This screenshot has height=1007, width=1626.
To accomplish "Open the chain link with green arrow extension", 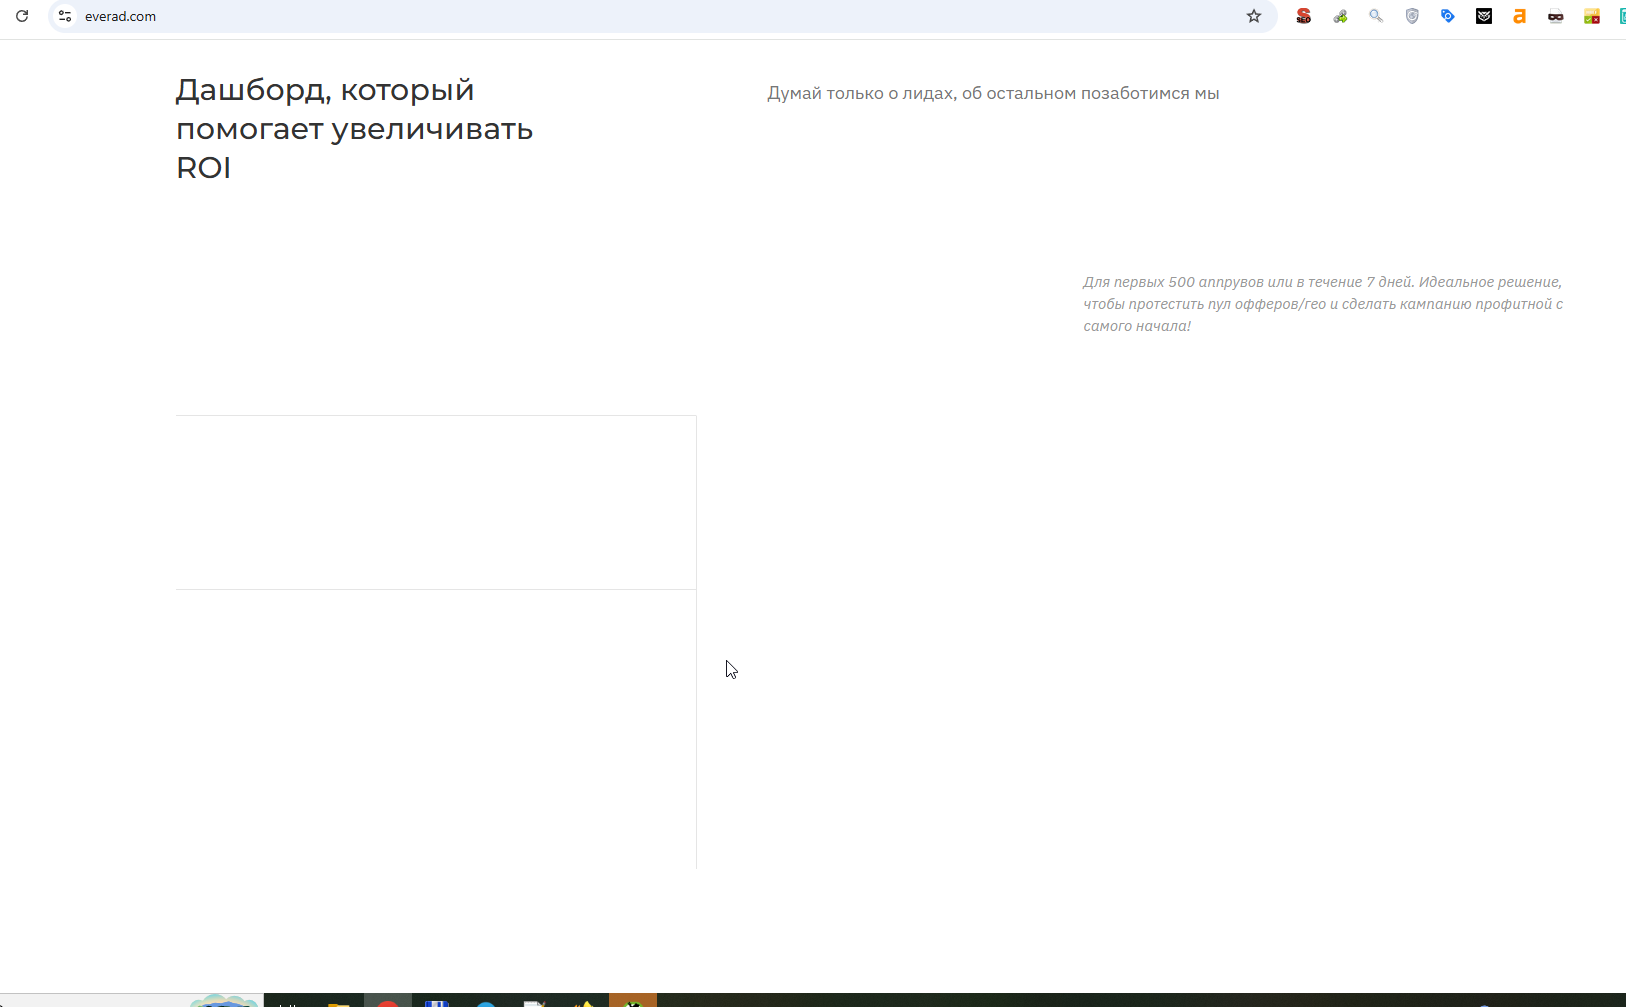I will tap(1340, 16).
